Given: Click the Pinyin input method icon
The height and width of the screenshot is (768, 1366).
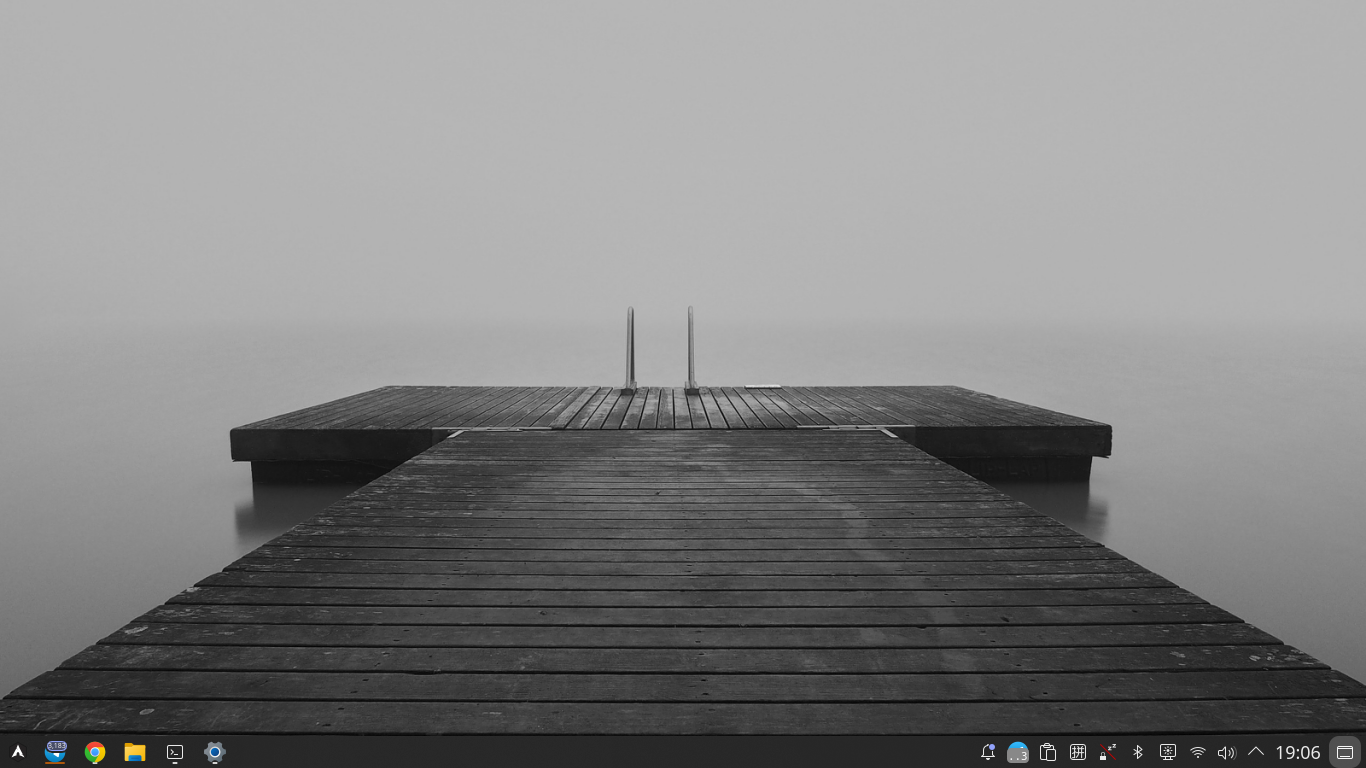Looking at the screenshot, I should [x=1078, y=752].
